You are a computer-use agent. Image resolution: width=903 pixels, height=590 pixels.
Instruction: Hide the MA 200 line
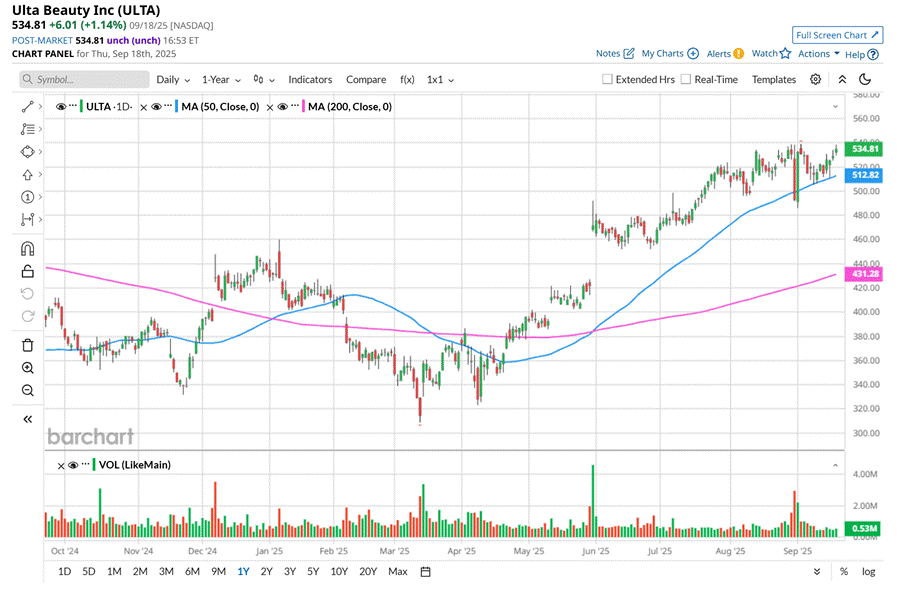tap(282, 107)
